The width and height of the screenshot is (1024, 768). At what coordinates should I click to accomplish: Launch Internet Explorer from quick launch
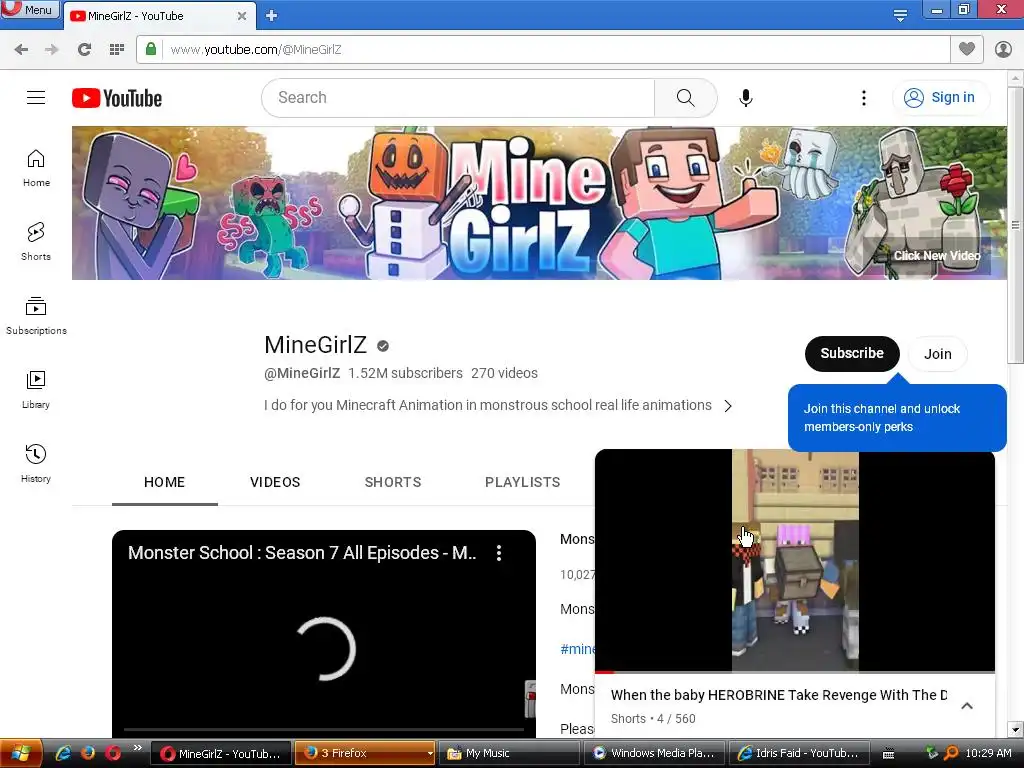pyautogui.click(x=63, y=753)
